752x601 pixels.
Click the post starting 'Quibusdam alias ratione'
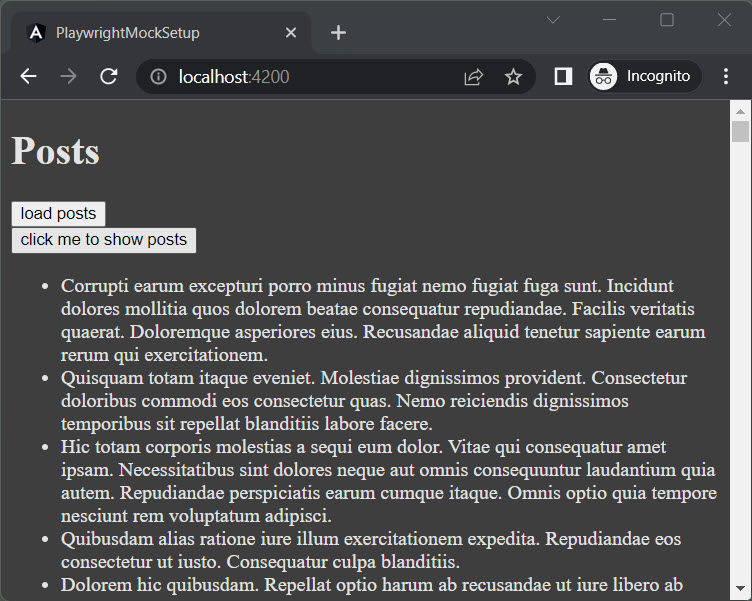pos(371,550)
